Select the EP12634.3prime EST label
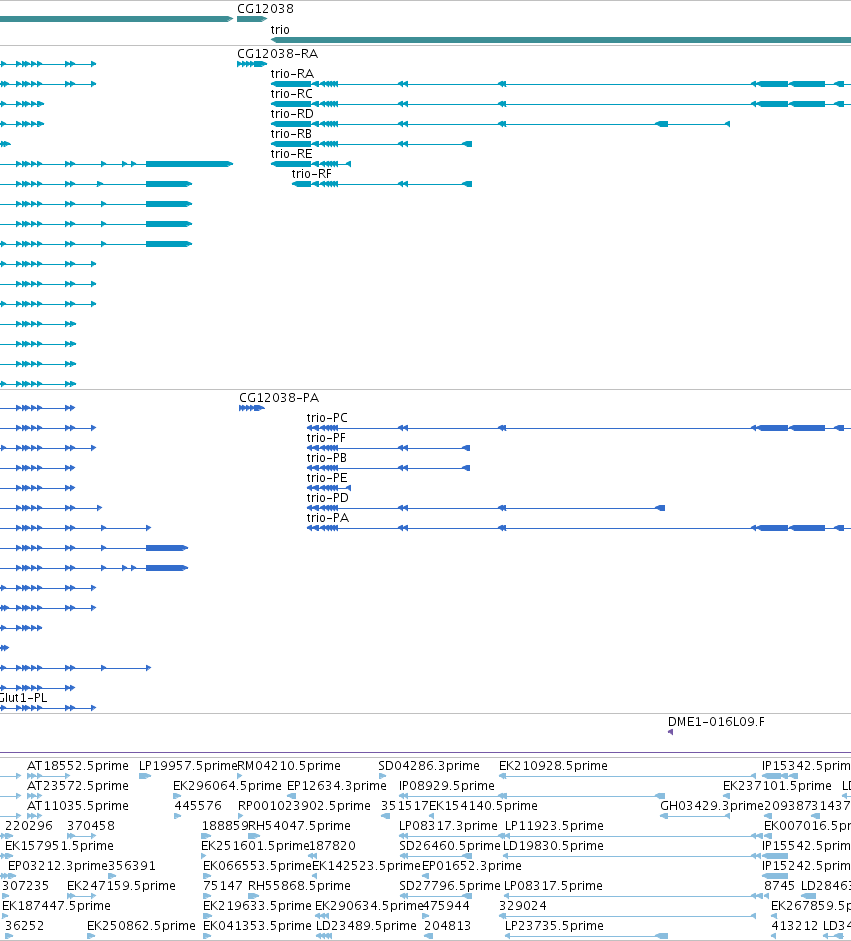Image resolution: width=851 pixels, height=941 pixels. [x=337, y=786]
